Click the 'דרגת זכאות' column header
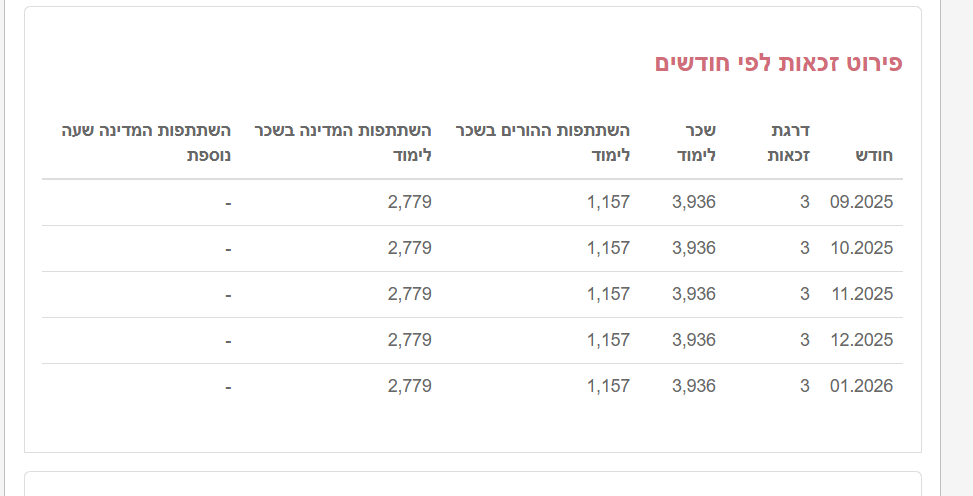 pyautogui.click(x=790, y=143)
